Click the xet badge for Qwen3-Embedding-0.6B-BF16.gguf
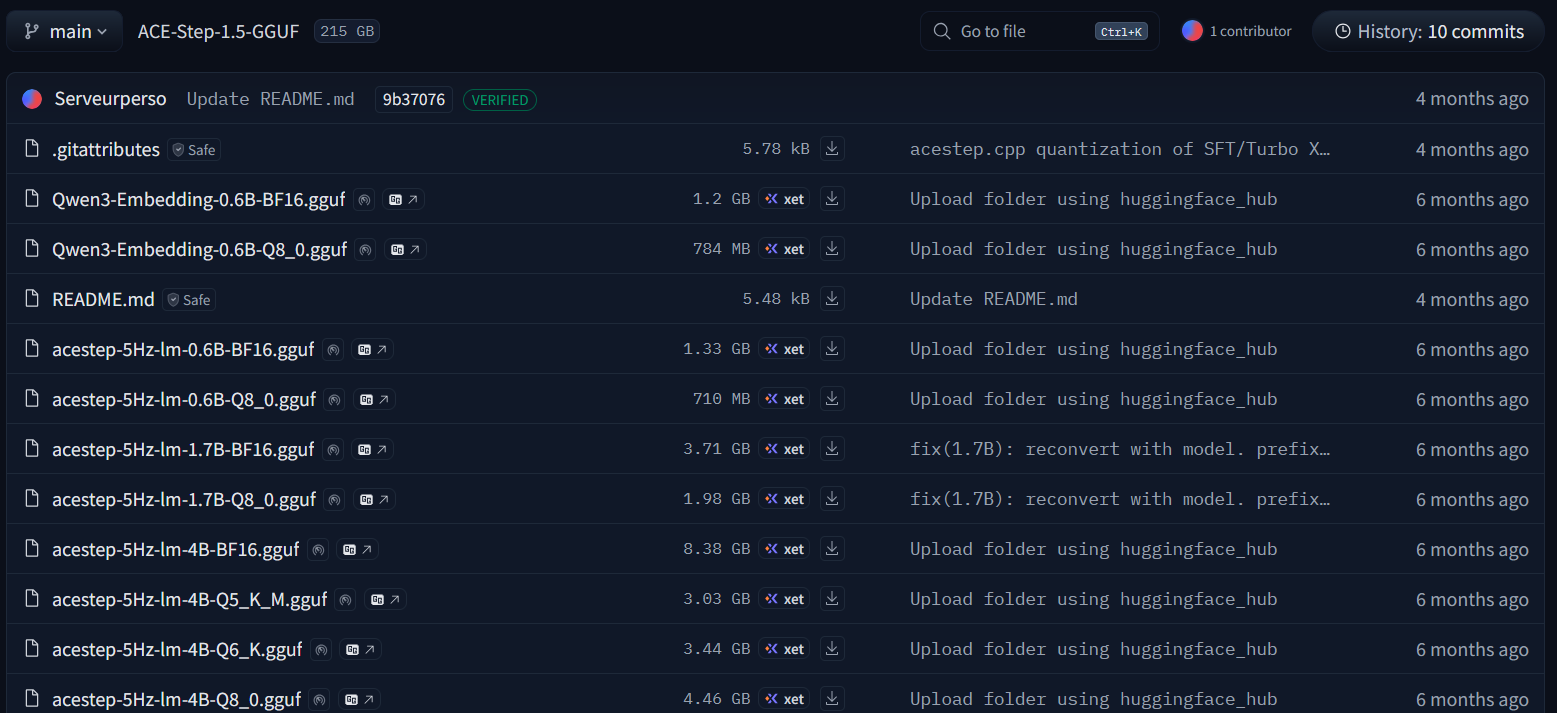This screenshot has width=1557, height=713. coord(784,199)
